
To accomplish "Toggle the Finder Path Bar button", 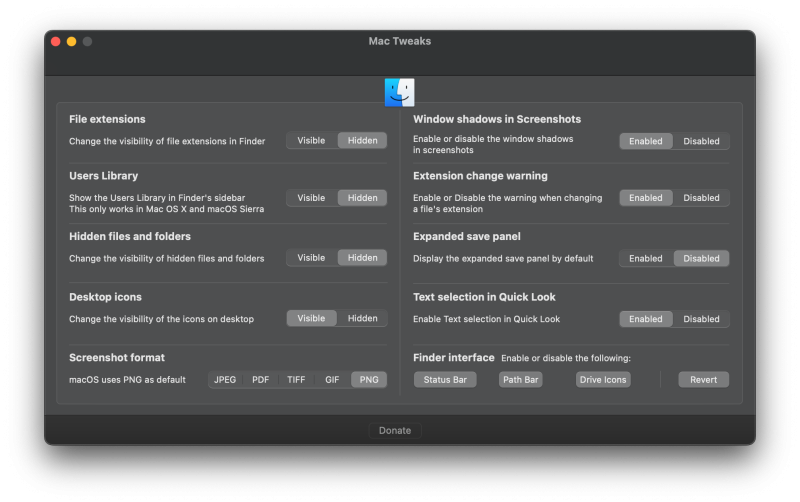I will point(520,380).
